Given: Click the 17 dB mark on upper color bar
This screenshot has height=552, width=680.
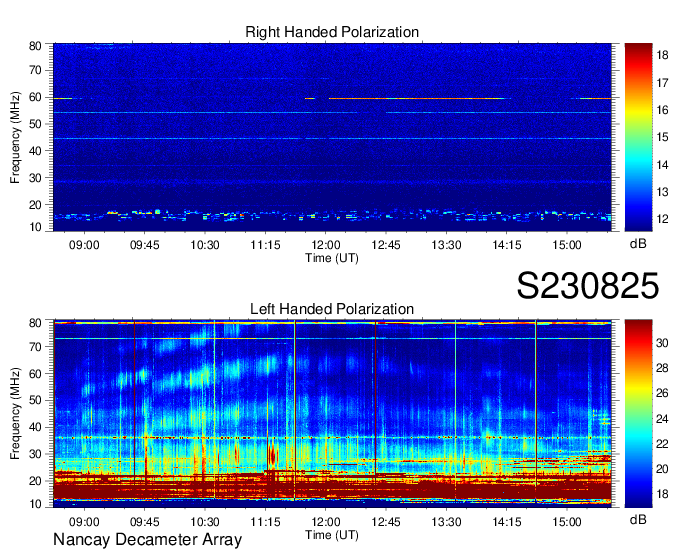Looking at the screenshot, I should [662, 83].
